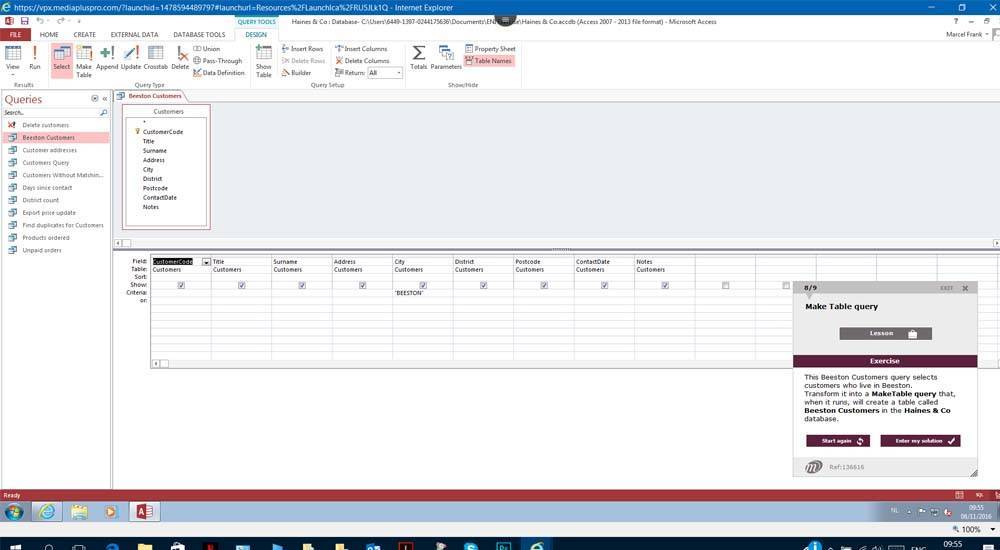Click the Enter my solution button
Screen dimensions: 1000x550
click(x=920, y=440)
